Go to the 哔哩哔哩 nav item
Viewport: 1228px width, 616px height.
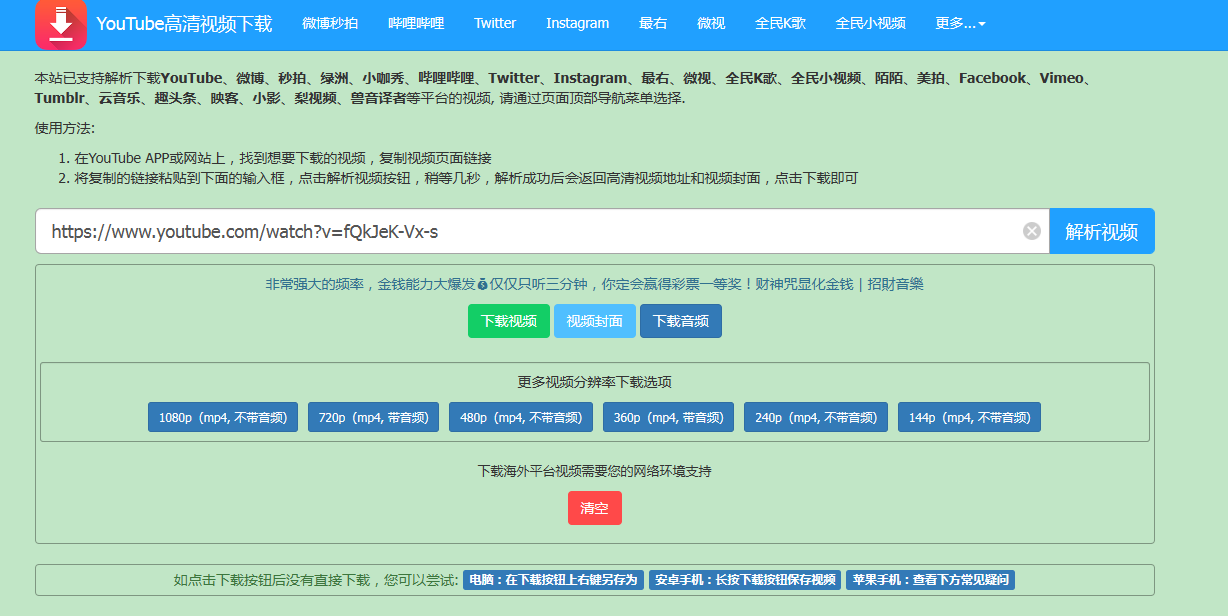pyautogui.click(x=416, y=23)
